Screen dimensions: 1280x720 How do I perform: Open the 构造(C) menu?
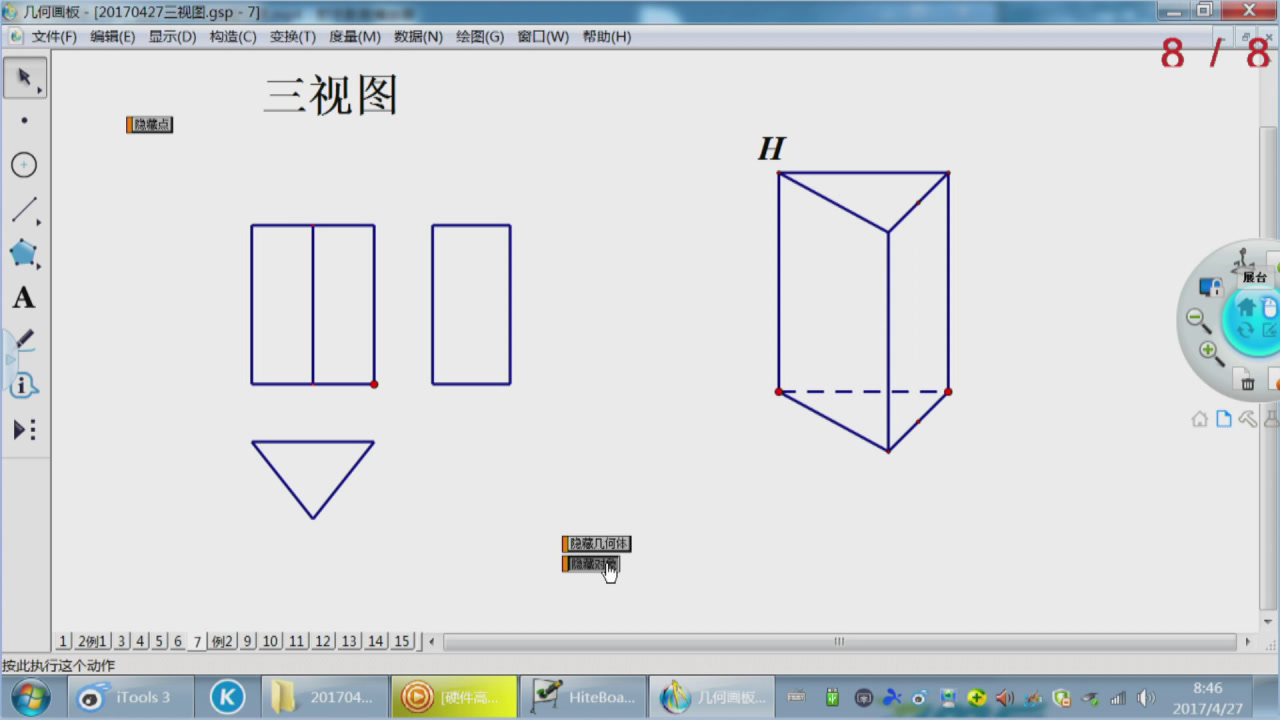(x=233, y=36)
